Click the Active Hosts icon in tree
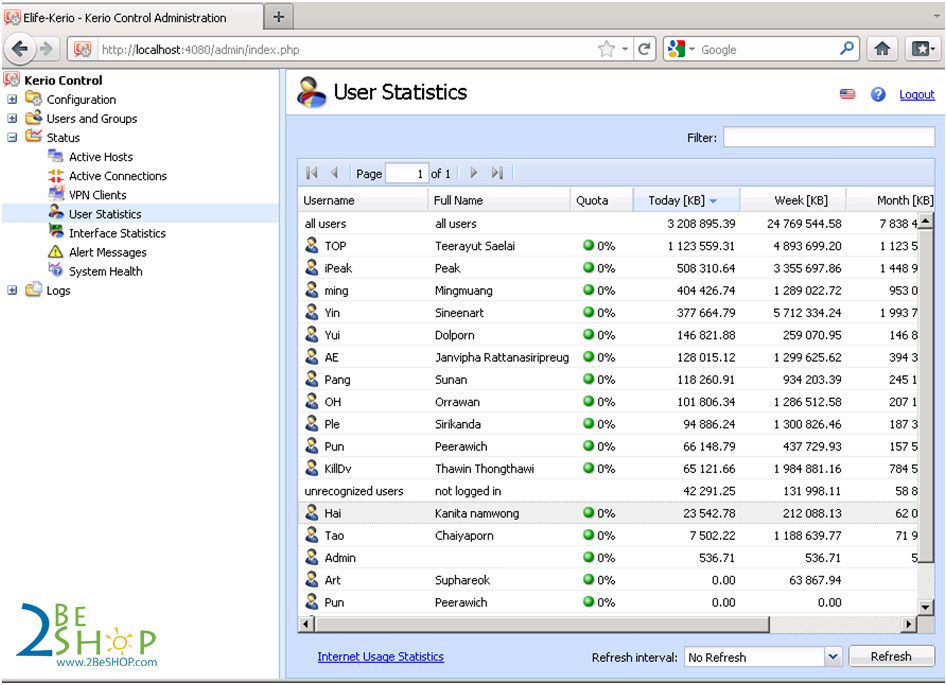 pos(56,156)
